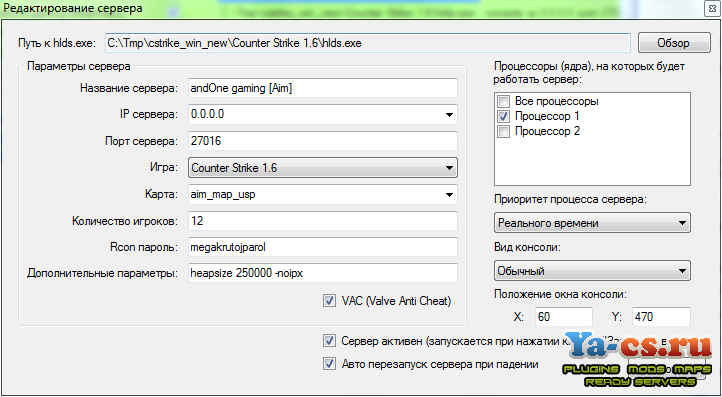Edit the hlds.exe path field
Image resolution: width=722 pixels, height=397 pixels.
click(367, 43)
